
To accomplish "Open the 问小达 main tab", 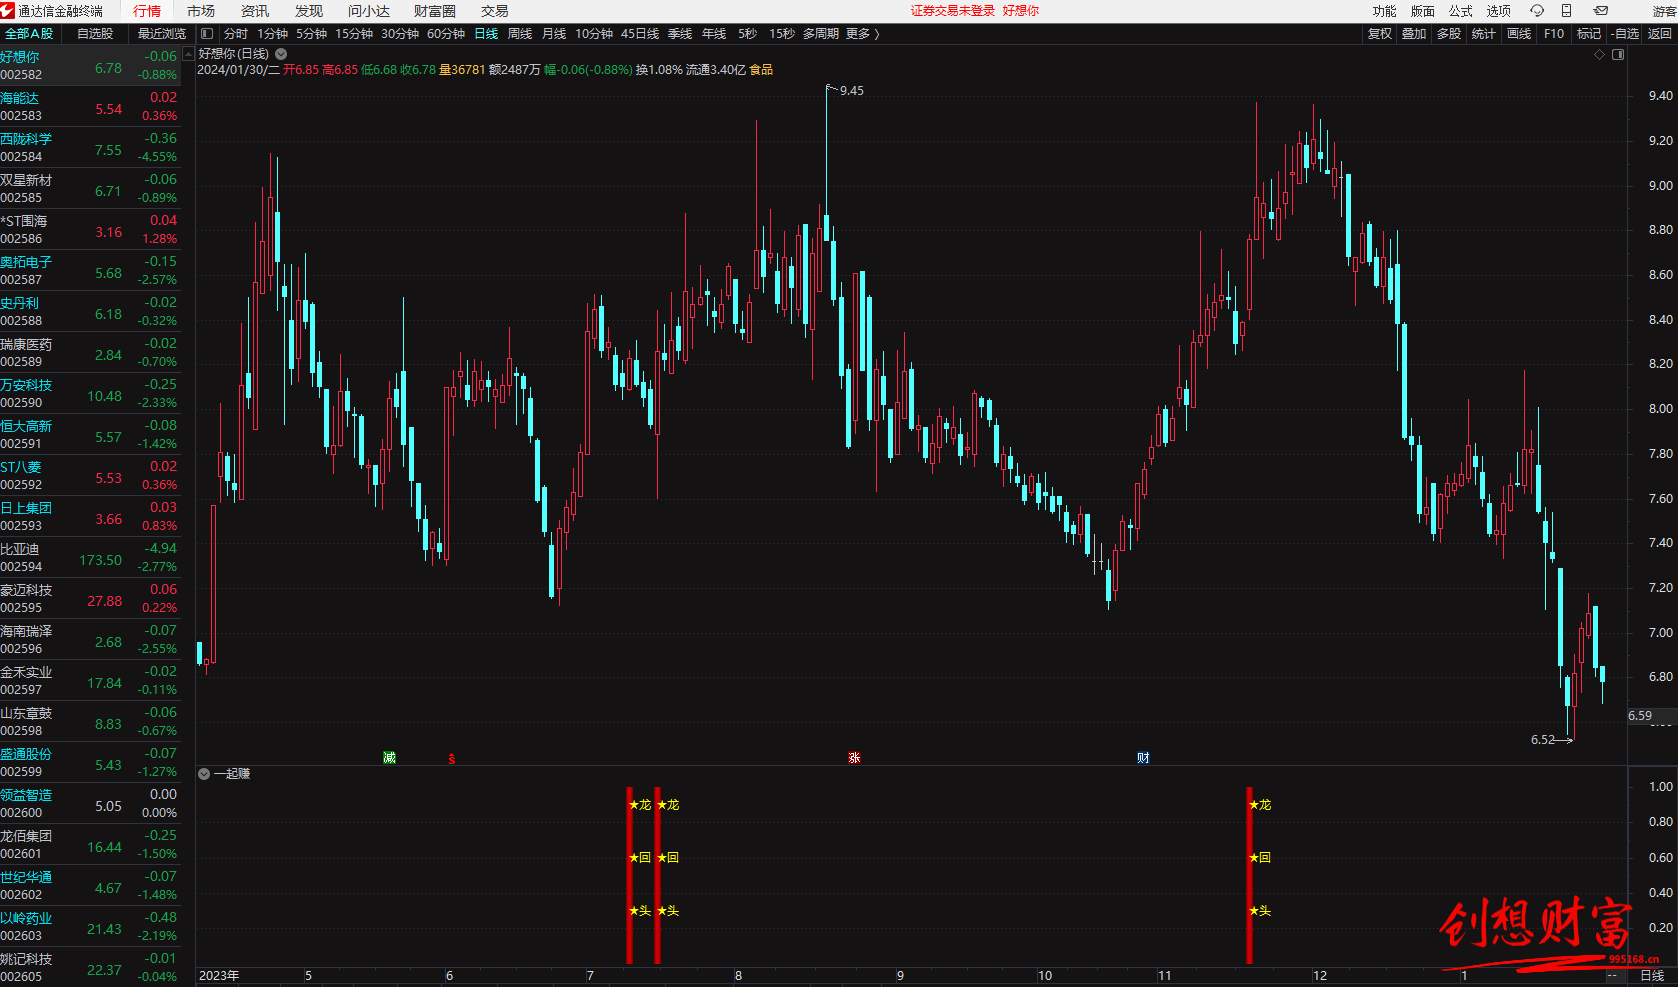I will (369, 11).
